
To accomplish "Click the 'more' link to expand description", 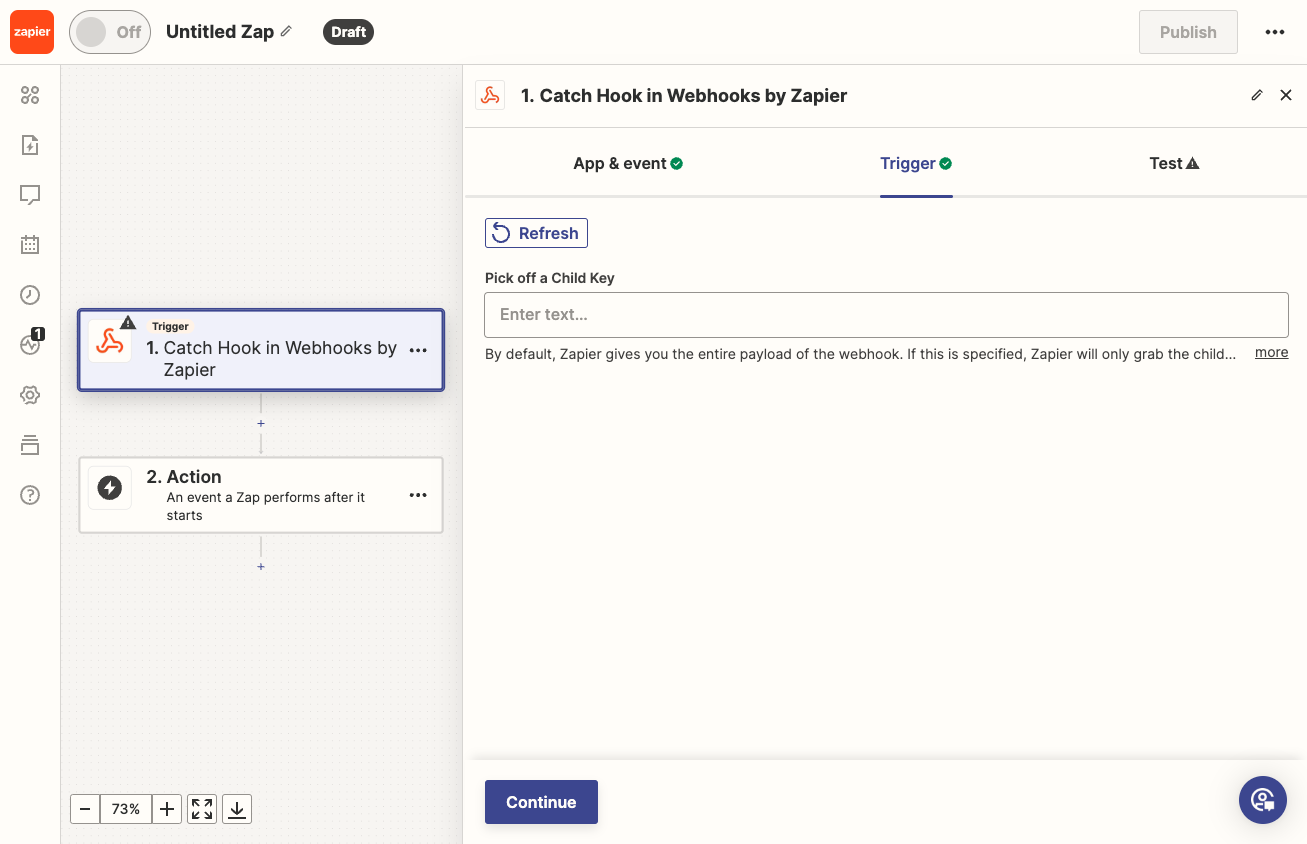I will 1272,352.
